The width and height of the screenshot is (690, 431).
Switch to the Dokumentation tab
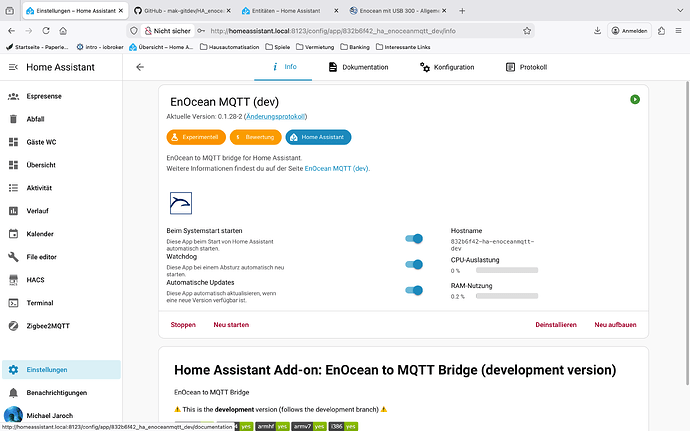[358, 67]
